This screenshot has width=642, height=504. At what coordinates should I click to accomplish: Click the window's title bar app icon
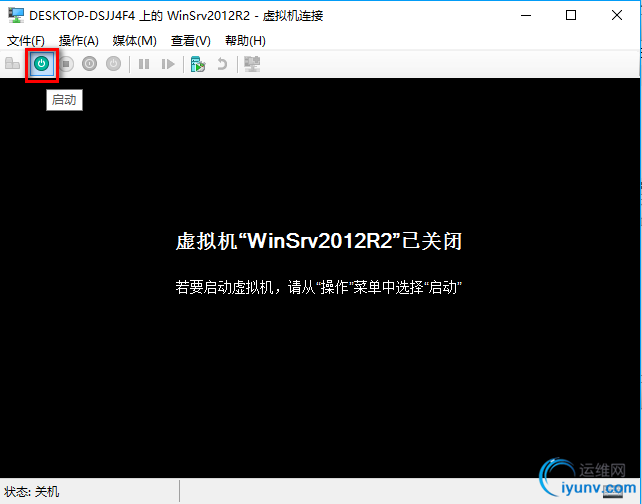16,16
